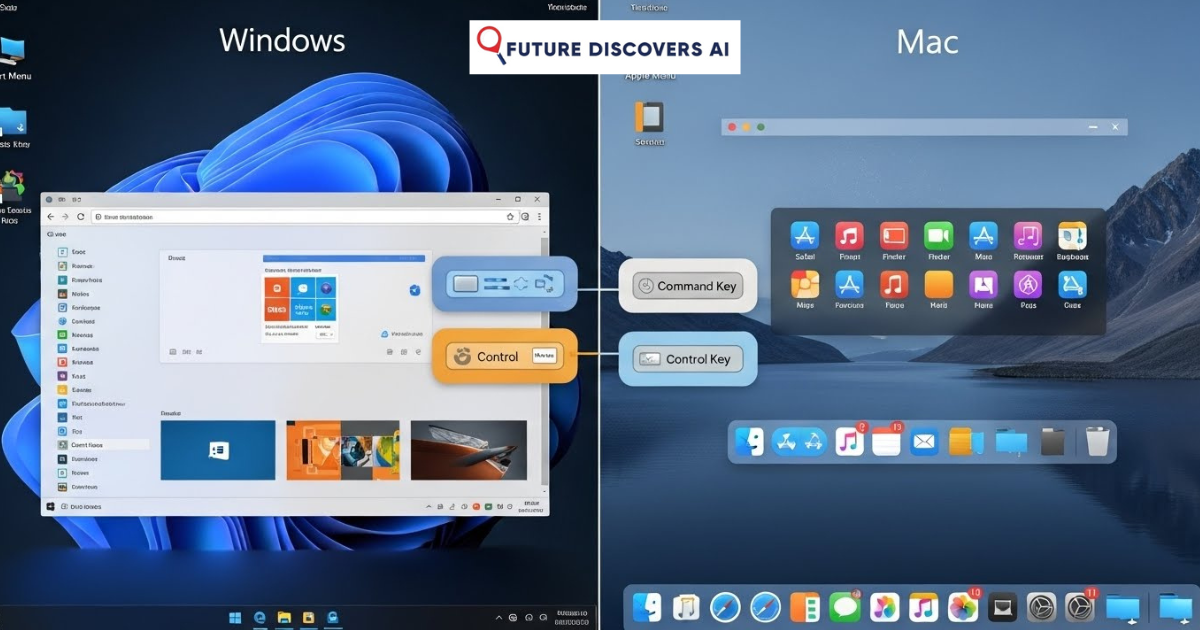
Task: Open the browser three-dot menu
Action: tap(539, 216)
